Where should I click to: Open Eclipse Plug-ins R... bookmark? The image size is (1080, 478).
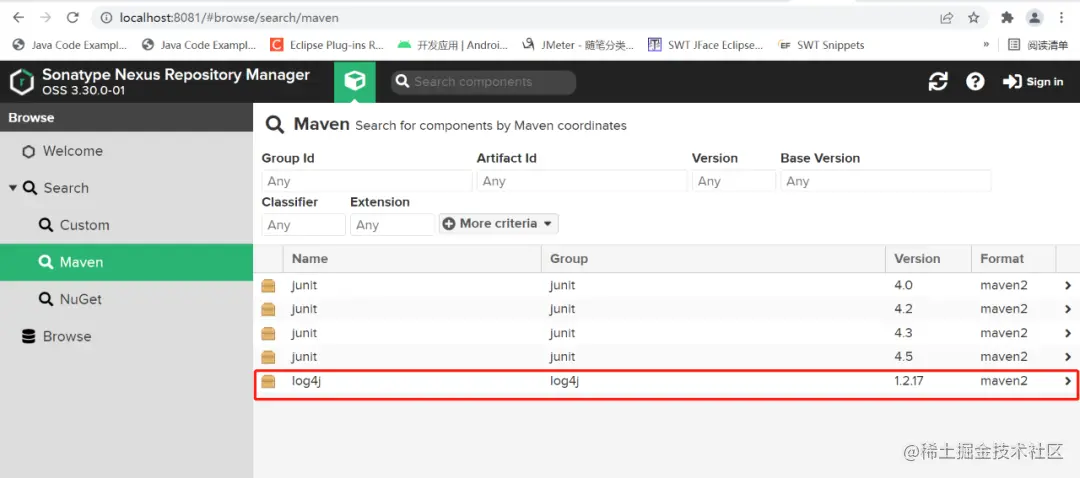[x=327, y=45]
